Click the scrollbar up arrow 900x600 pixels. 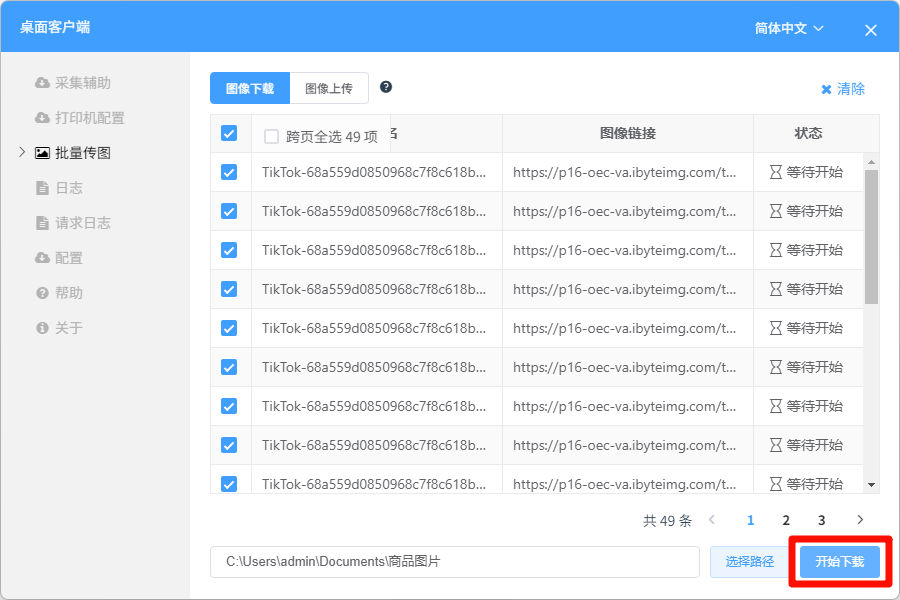pyautogui.click(x=871, y=162)
